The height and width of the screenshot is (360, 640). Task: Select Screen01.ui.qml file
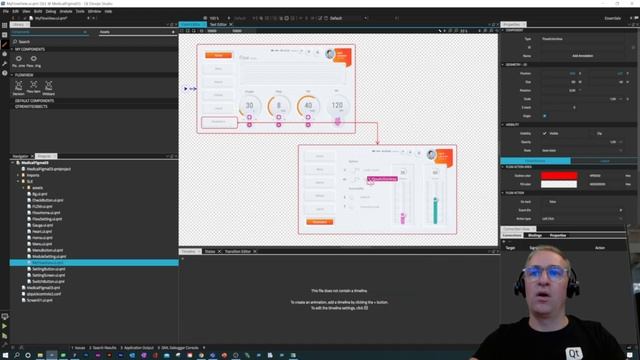click(x=39, y=300)
